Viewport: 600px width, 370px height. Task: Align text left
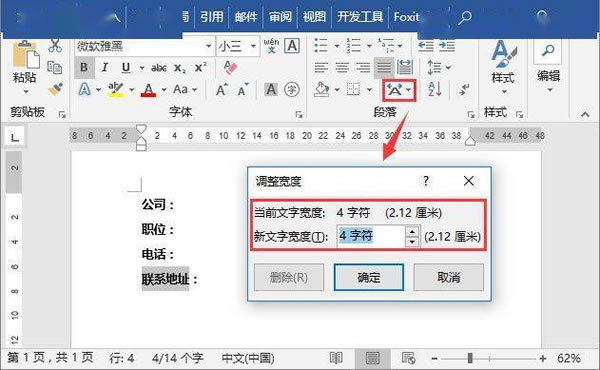click(x=321, y=68)
